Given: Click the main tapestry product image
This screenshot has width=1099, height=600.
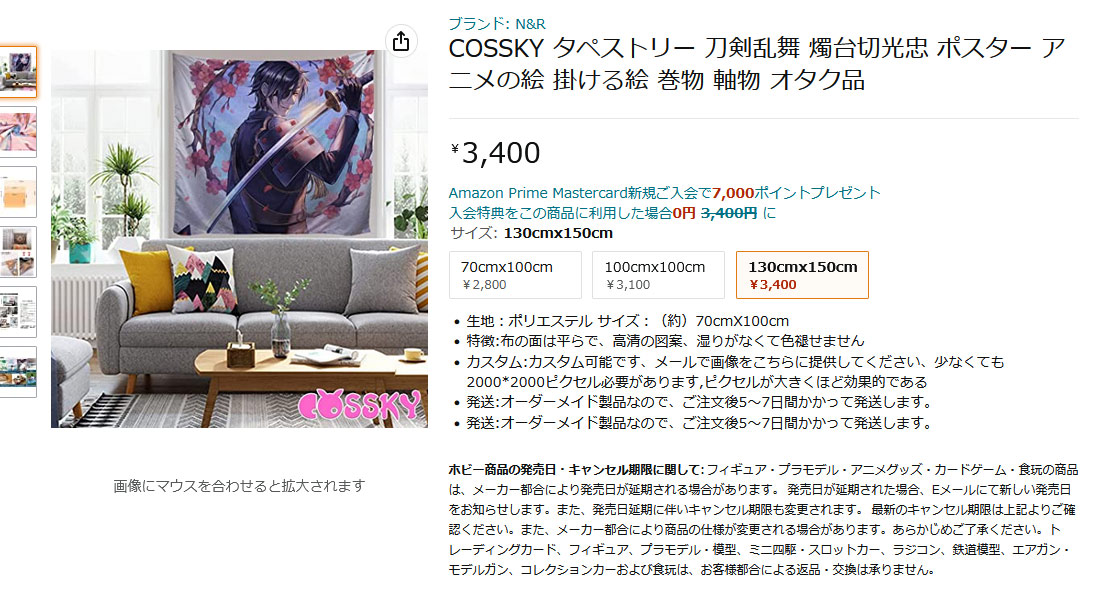Looking at the screenshot, I should [x=239, y=238].
